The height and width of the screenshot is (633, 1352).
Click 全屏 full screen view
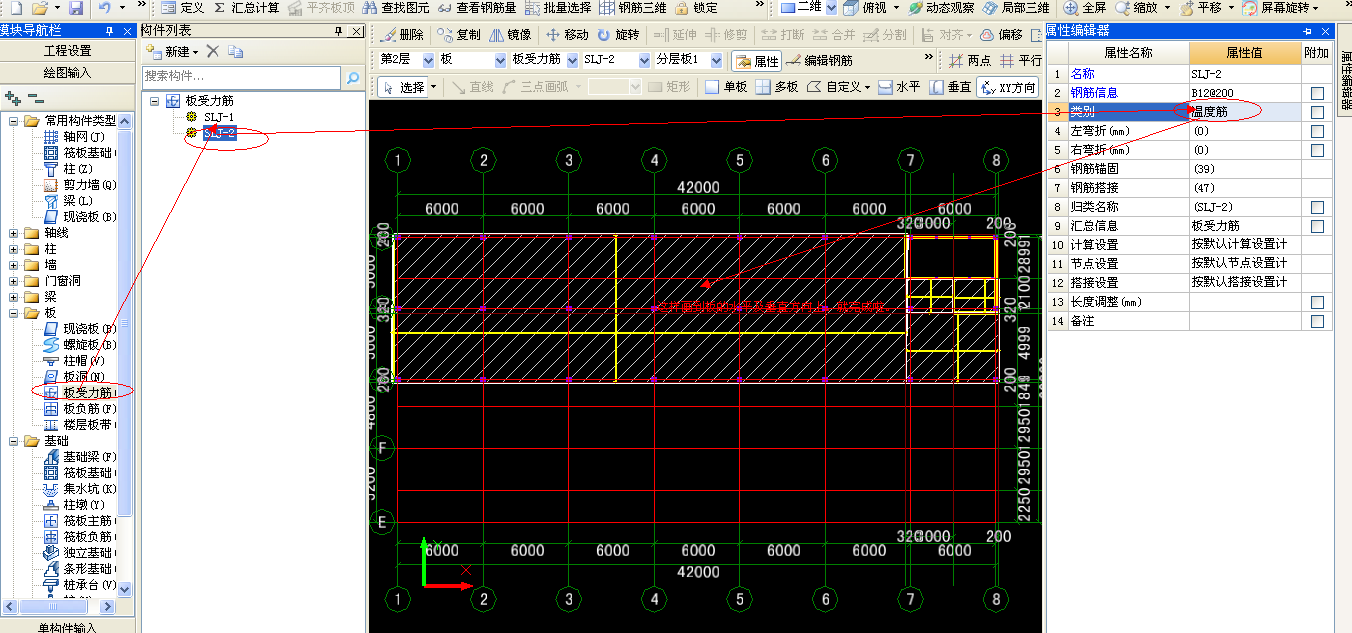1086,8
